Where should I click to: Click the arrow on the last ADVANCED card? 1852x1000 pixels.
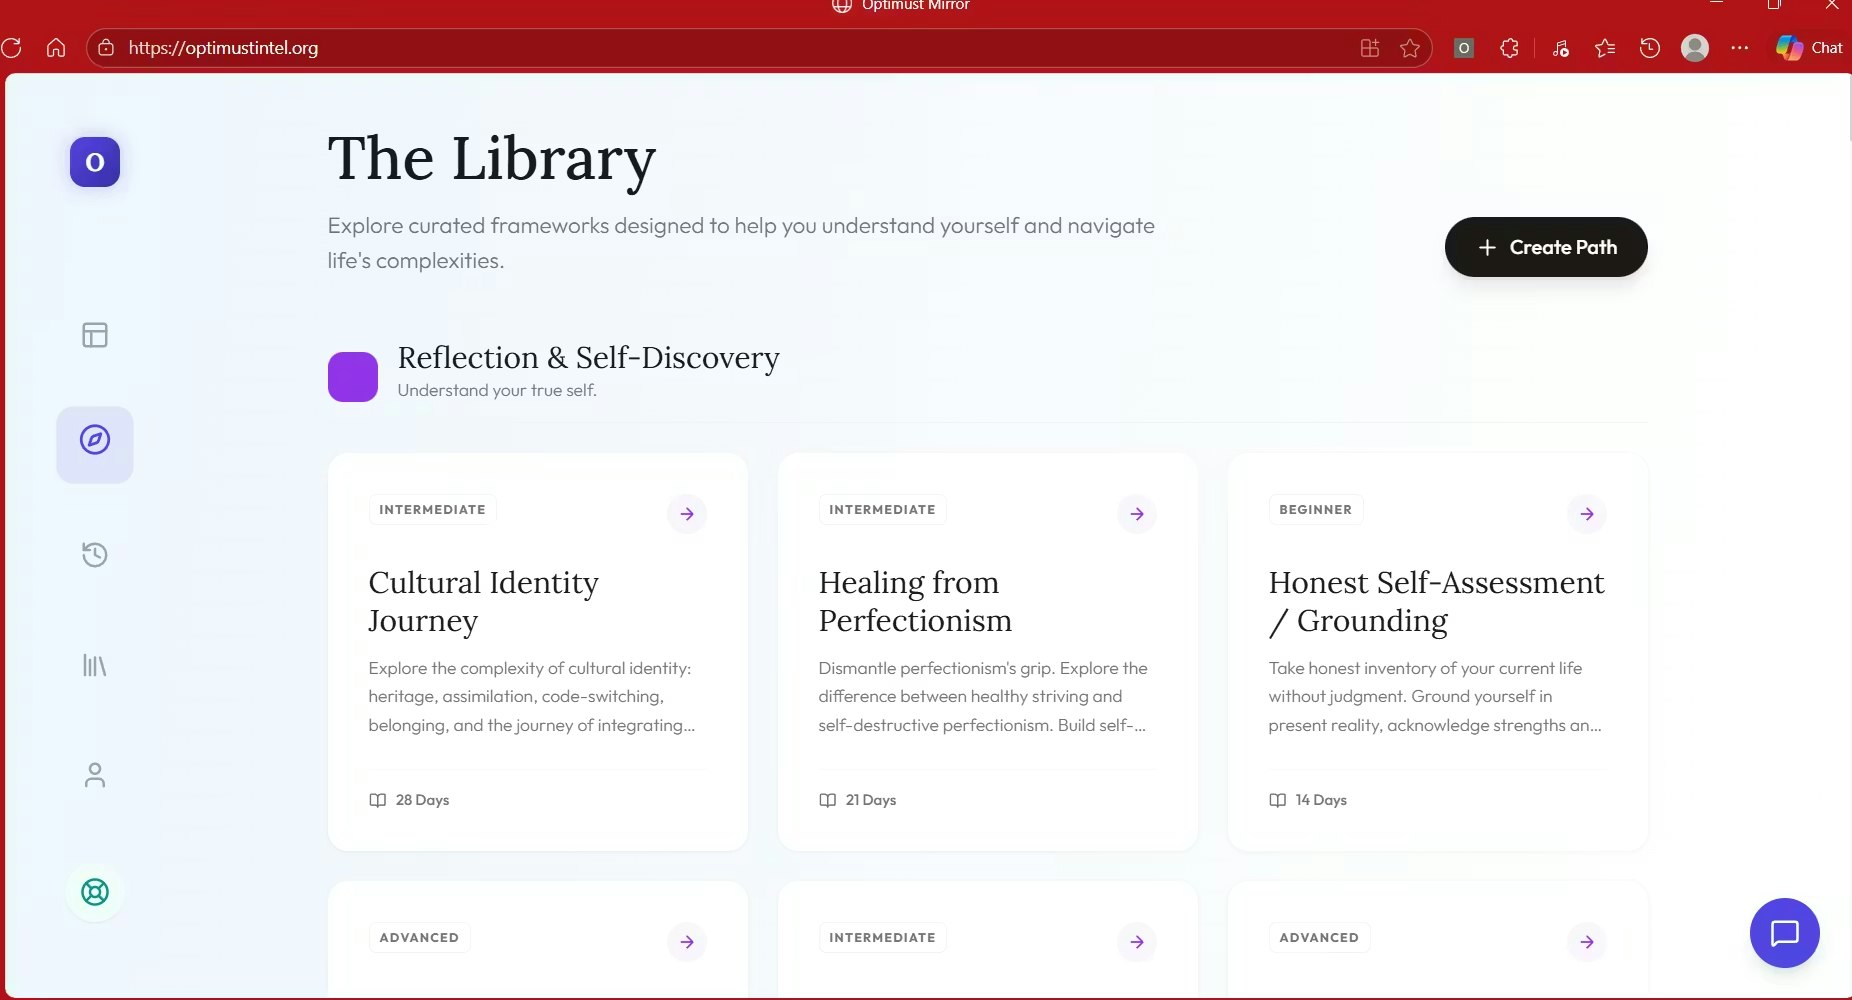[1587, 942]
